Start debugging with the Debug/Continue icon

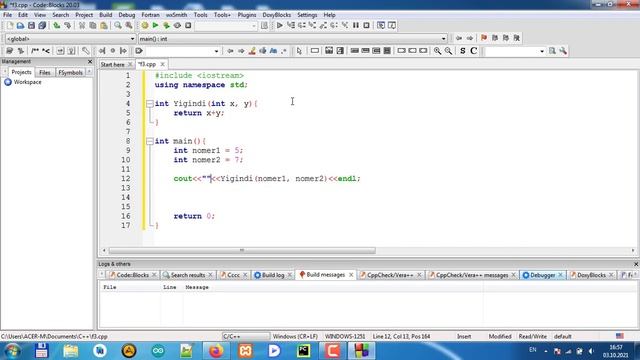280,26
